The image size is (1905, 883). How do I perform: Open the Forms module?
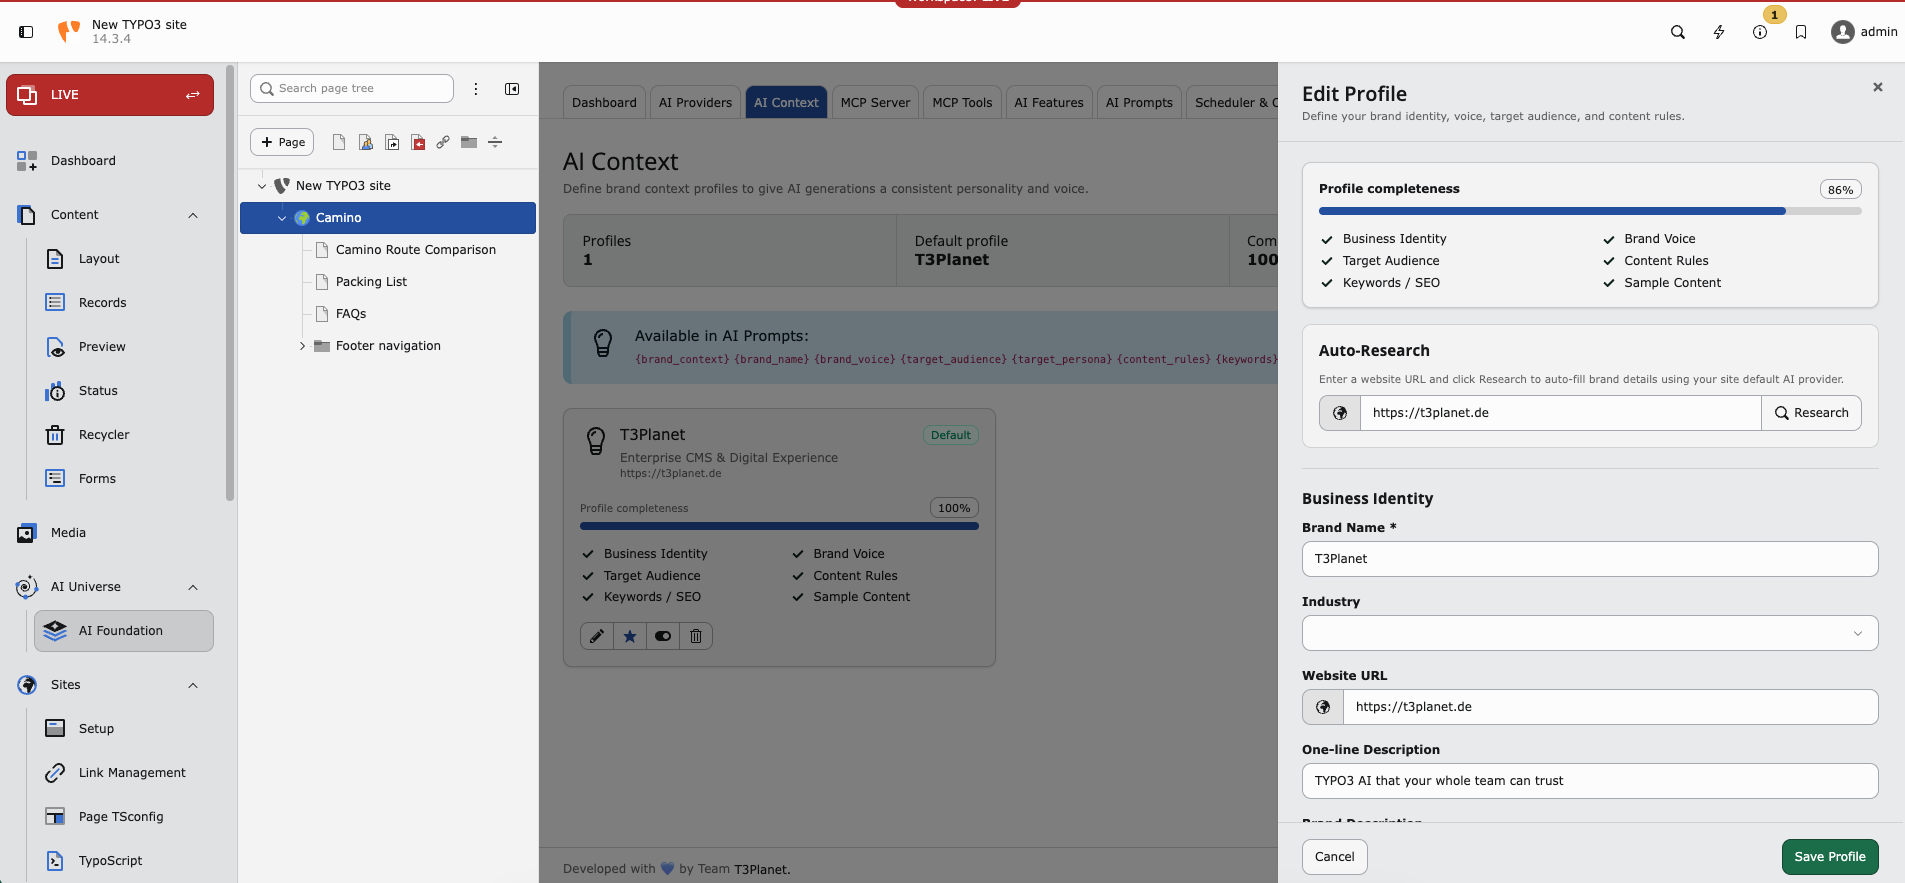click(124, 479)
